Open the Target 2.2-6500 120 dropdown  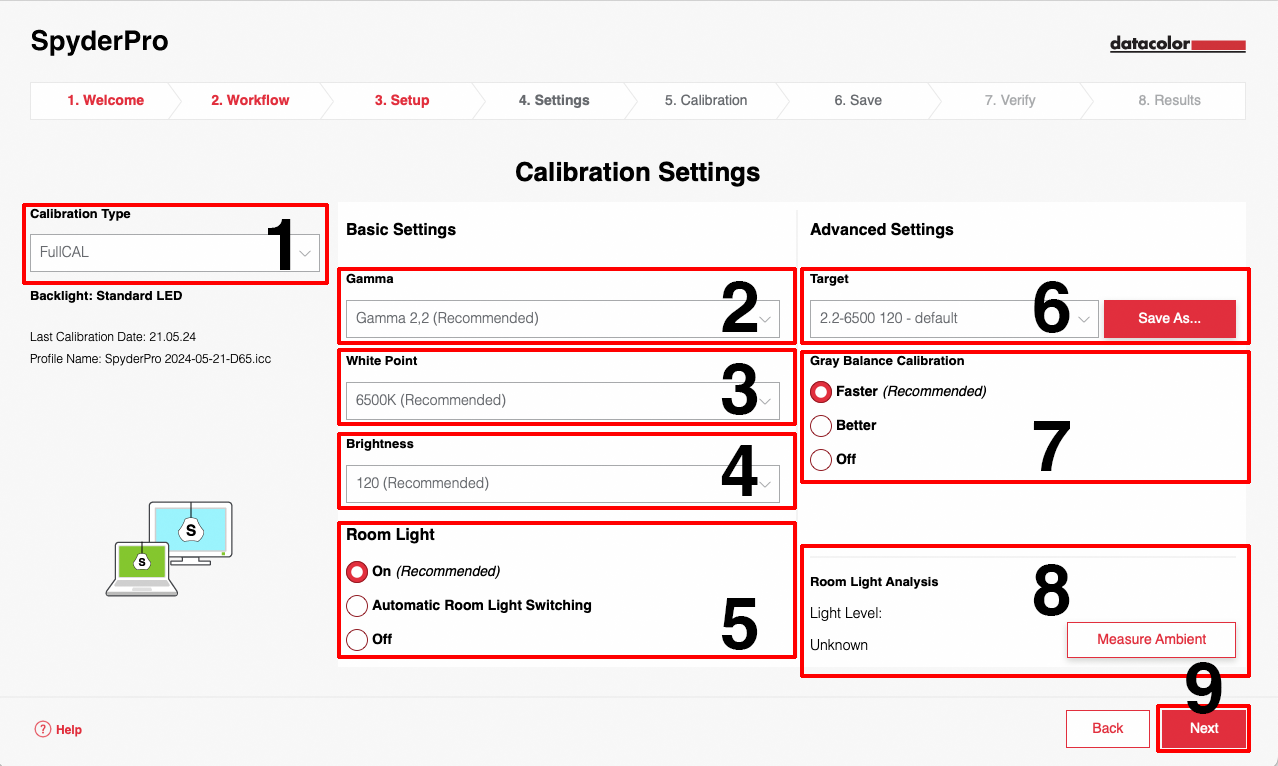pyautogui.click(x=954, y=319)
